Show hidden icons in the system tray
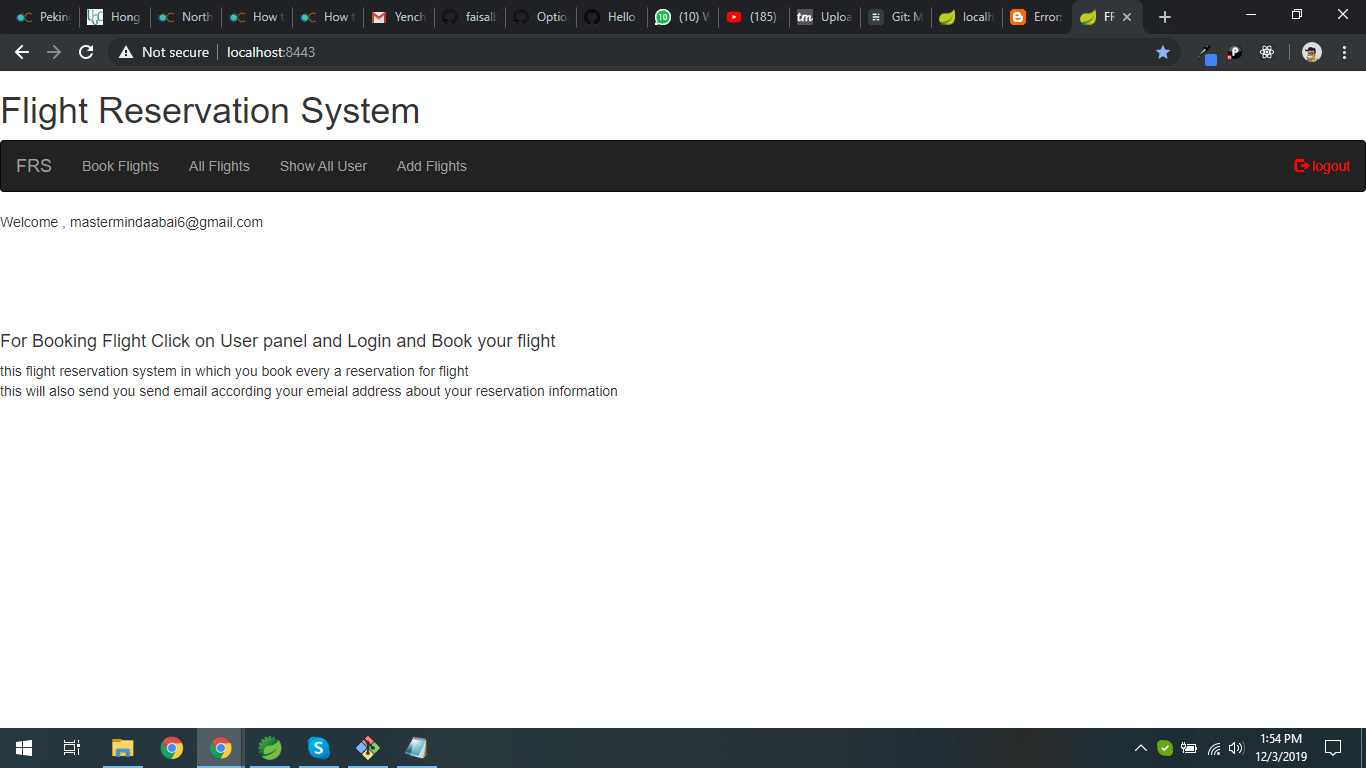Screen dimensions: 1366x768 pos(1140,747)
